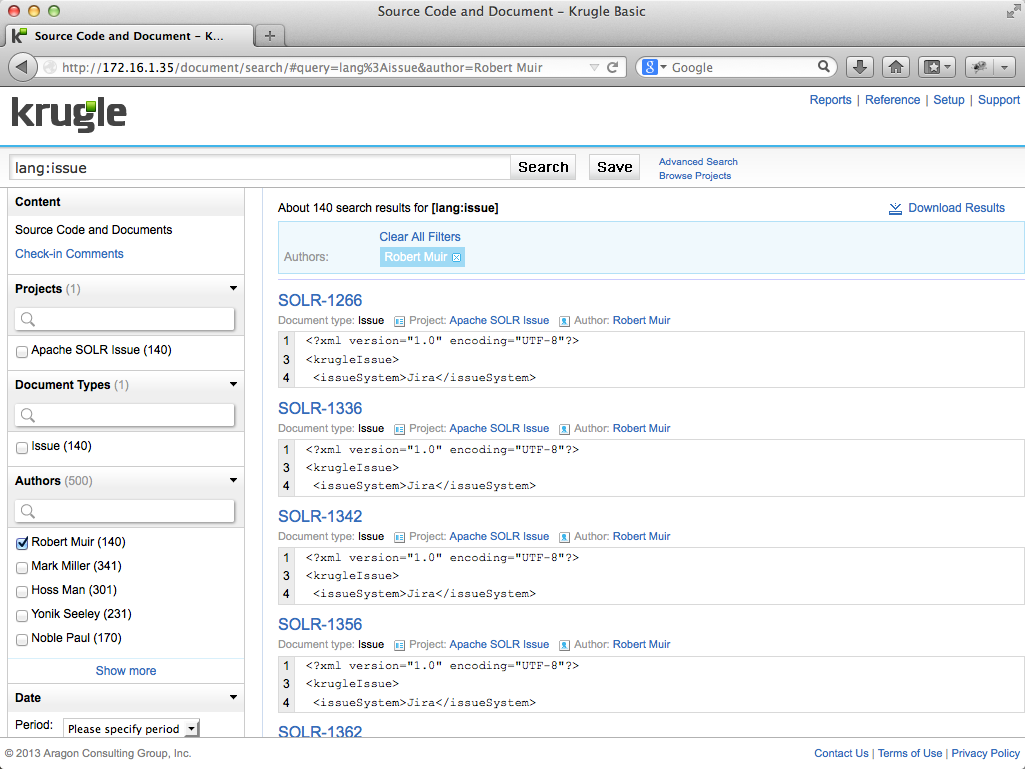Viewport: 1025px width, 769px height.
Task: Collapse the Authors filter section
Action: pos(233,481)
